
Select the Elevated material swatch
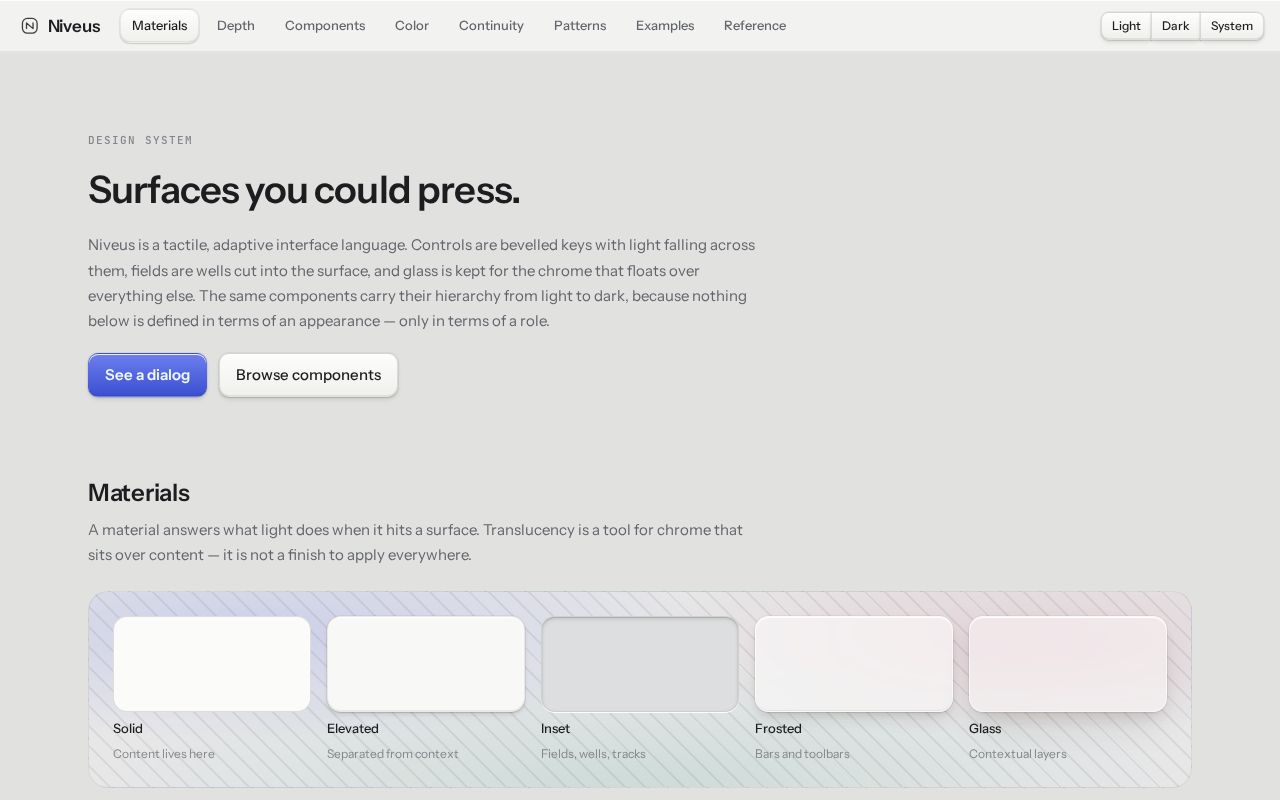[426, 664]
